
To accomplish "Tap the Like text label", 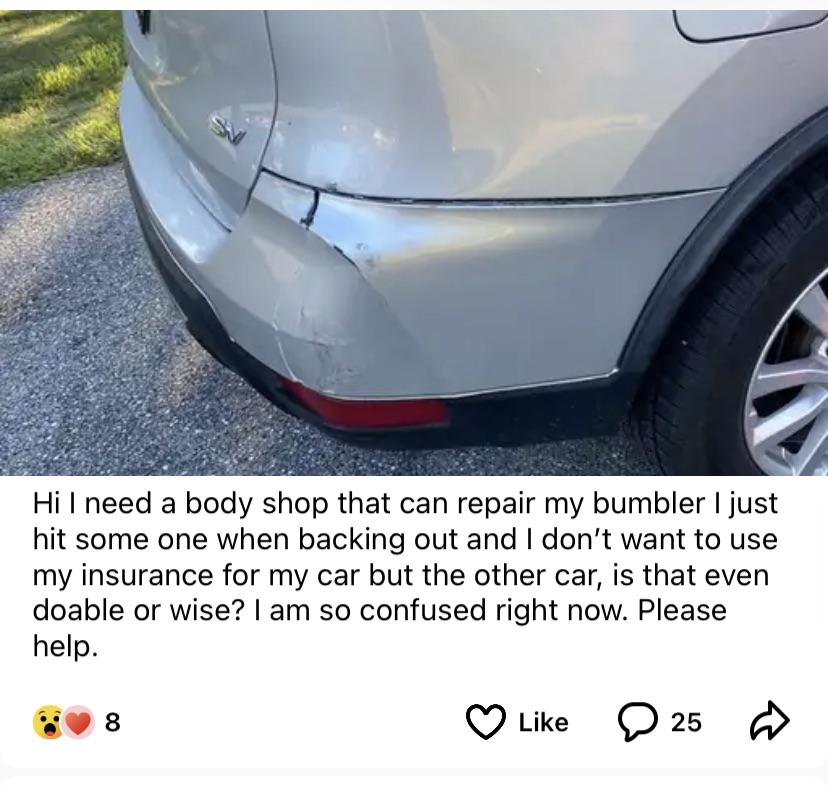I will pyautogui.click(x=543, y=722).
